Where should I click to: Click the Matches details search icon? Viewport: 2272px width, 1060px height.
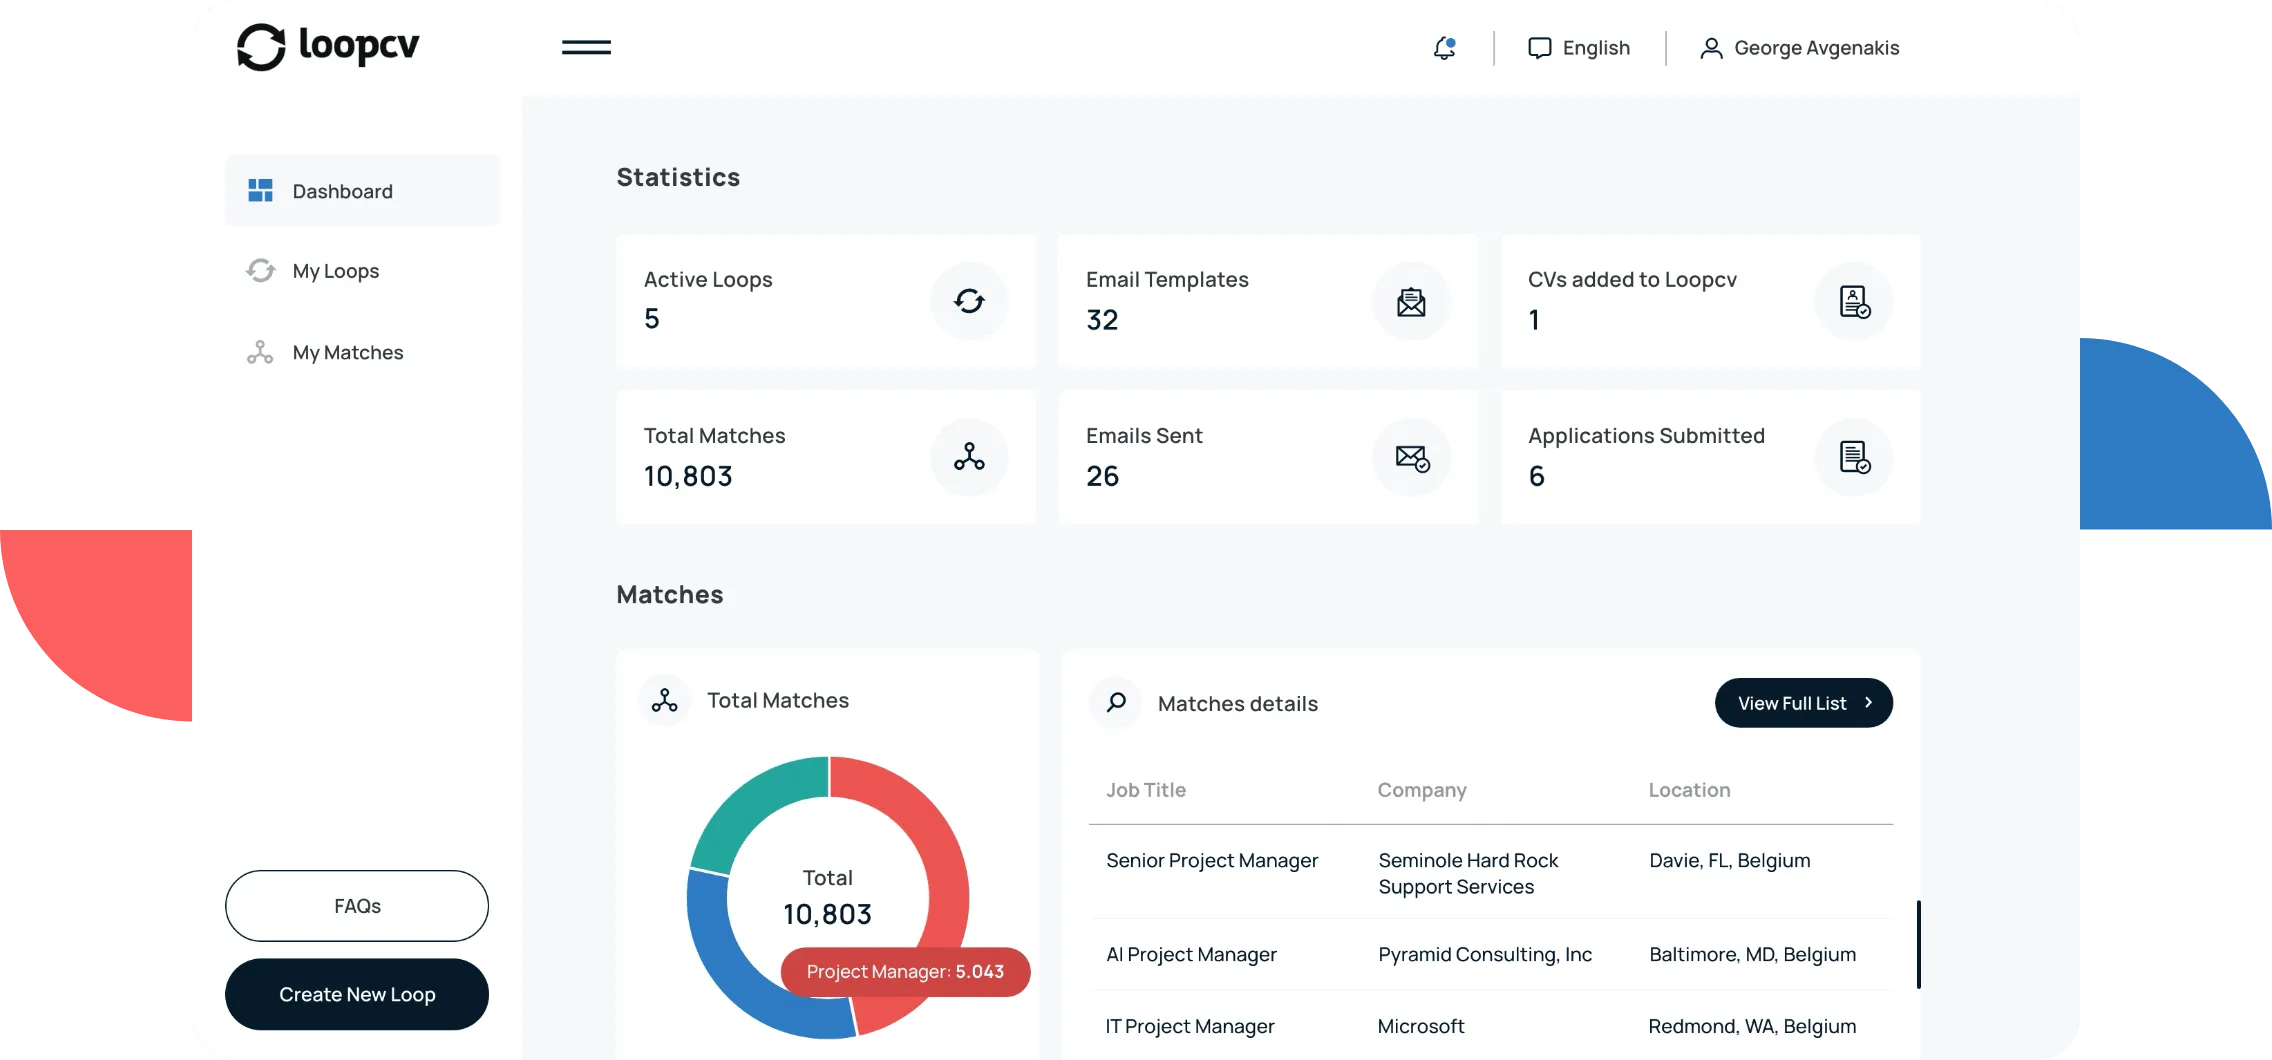1116,703
